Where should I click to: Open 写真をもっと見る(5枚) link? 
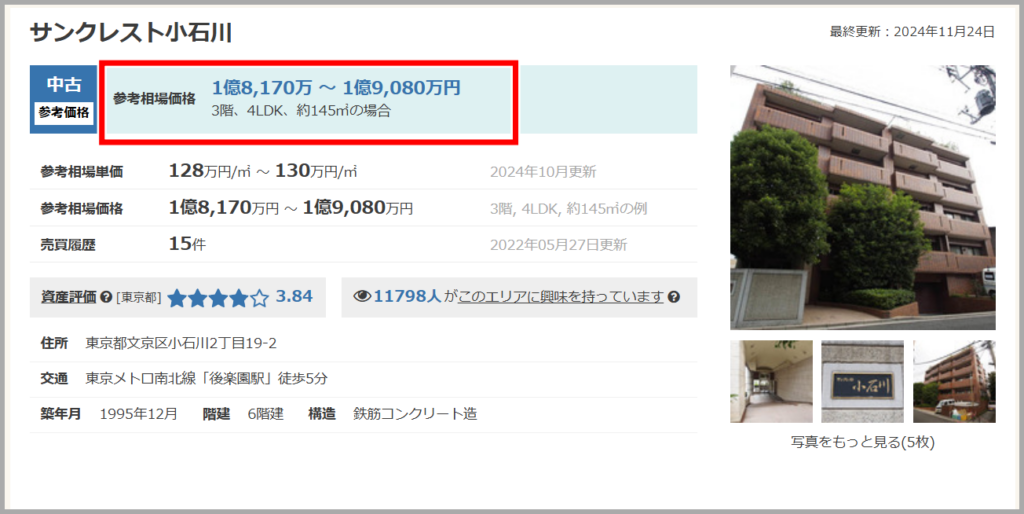862,442
